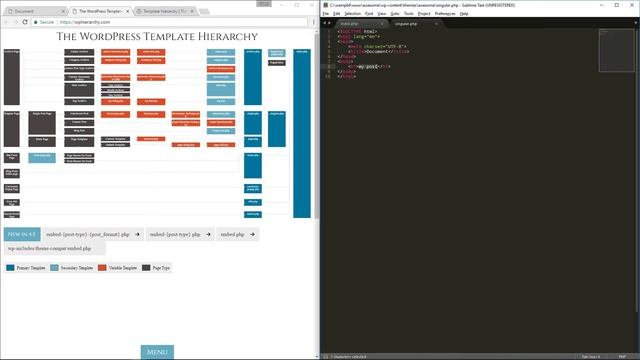Click the embed-{post-type}-{post_format}.php link

(93, 234)
